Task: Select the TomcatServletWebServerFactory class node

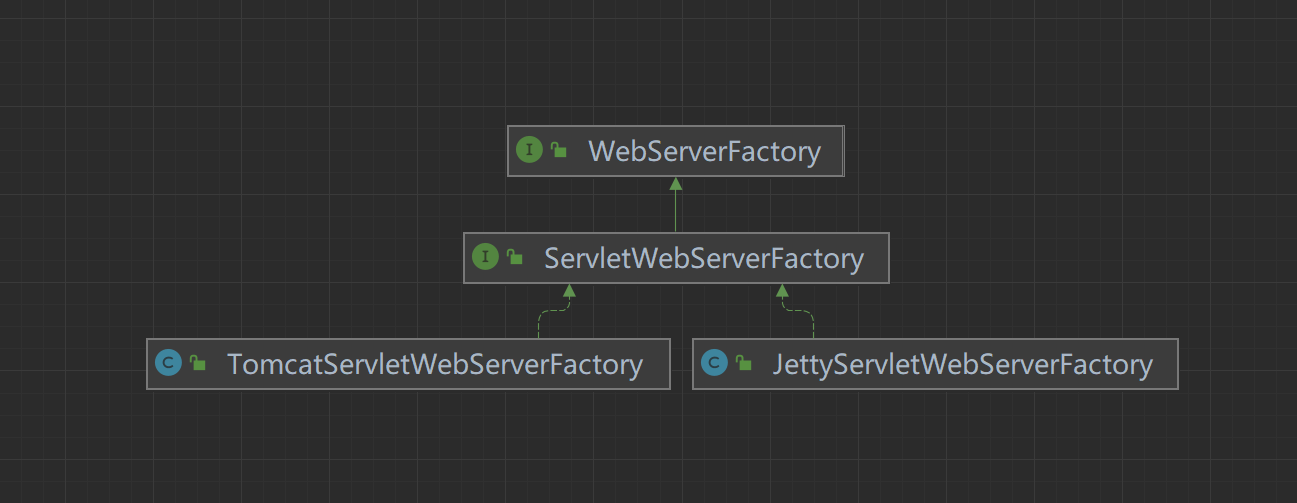Action: click(408, 364)
